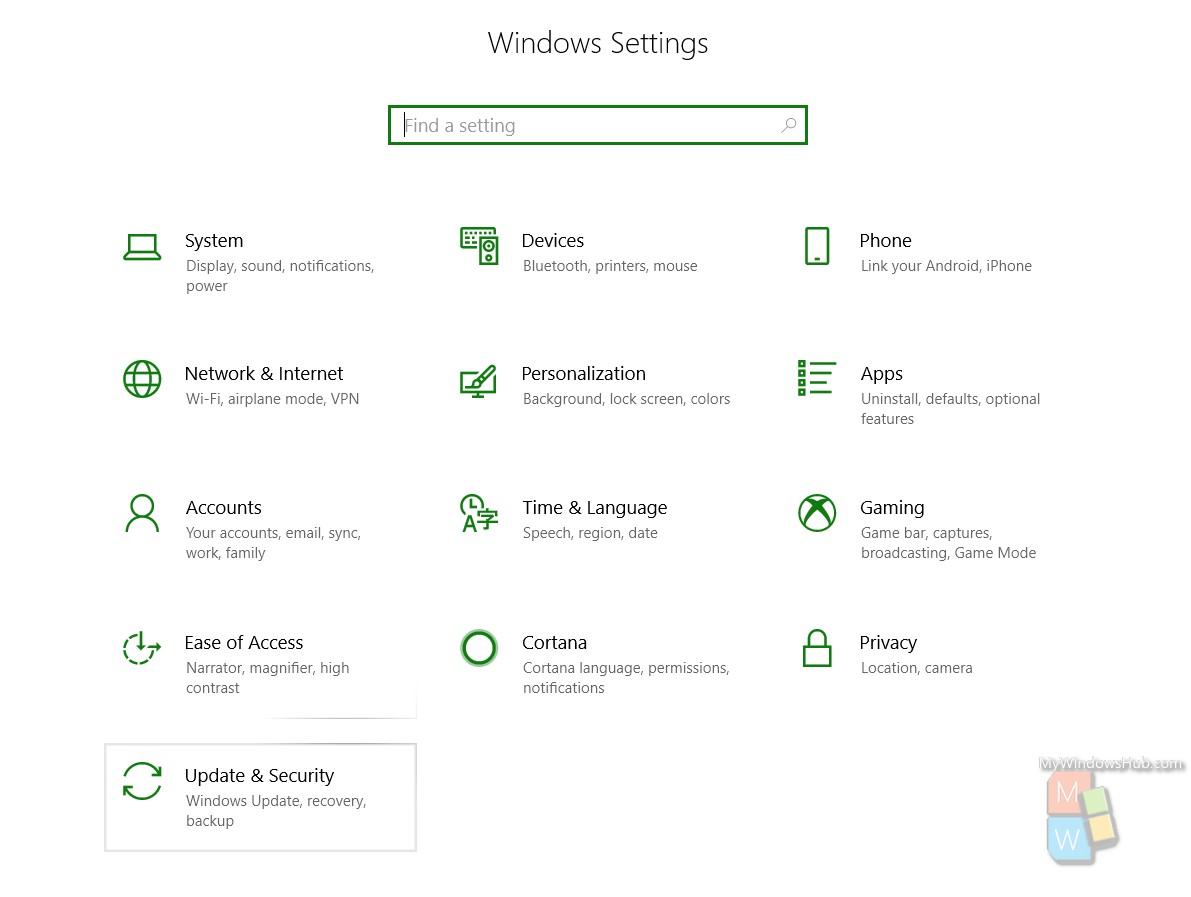
Task: Open the Network & Internet title
Action: 264,374
